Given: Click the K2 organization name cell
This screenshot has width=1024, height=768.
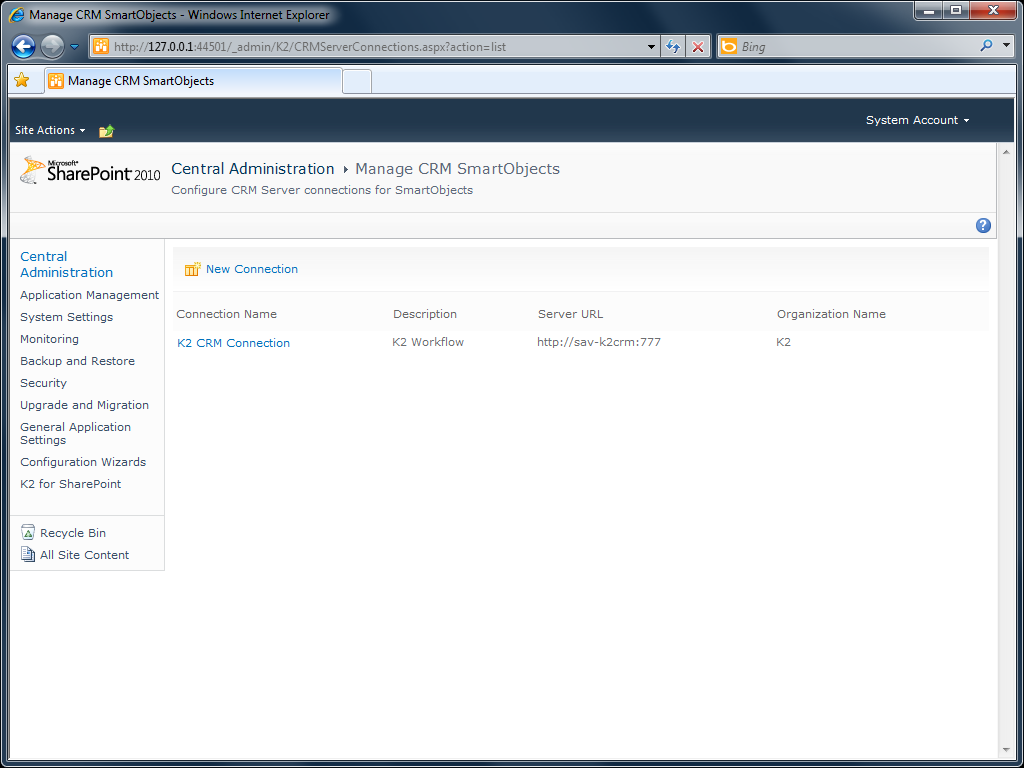Looking at the screenshot, I should tap(783, 342).
